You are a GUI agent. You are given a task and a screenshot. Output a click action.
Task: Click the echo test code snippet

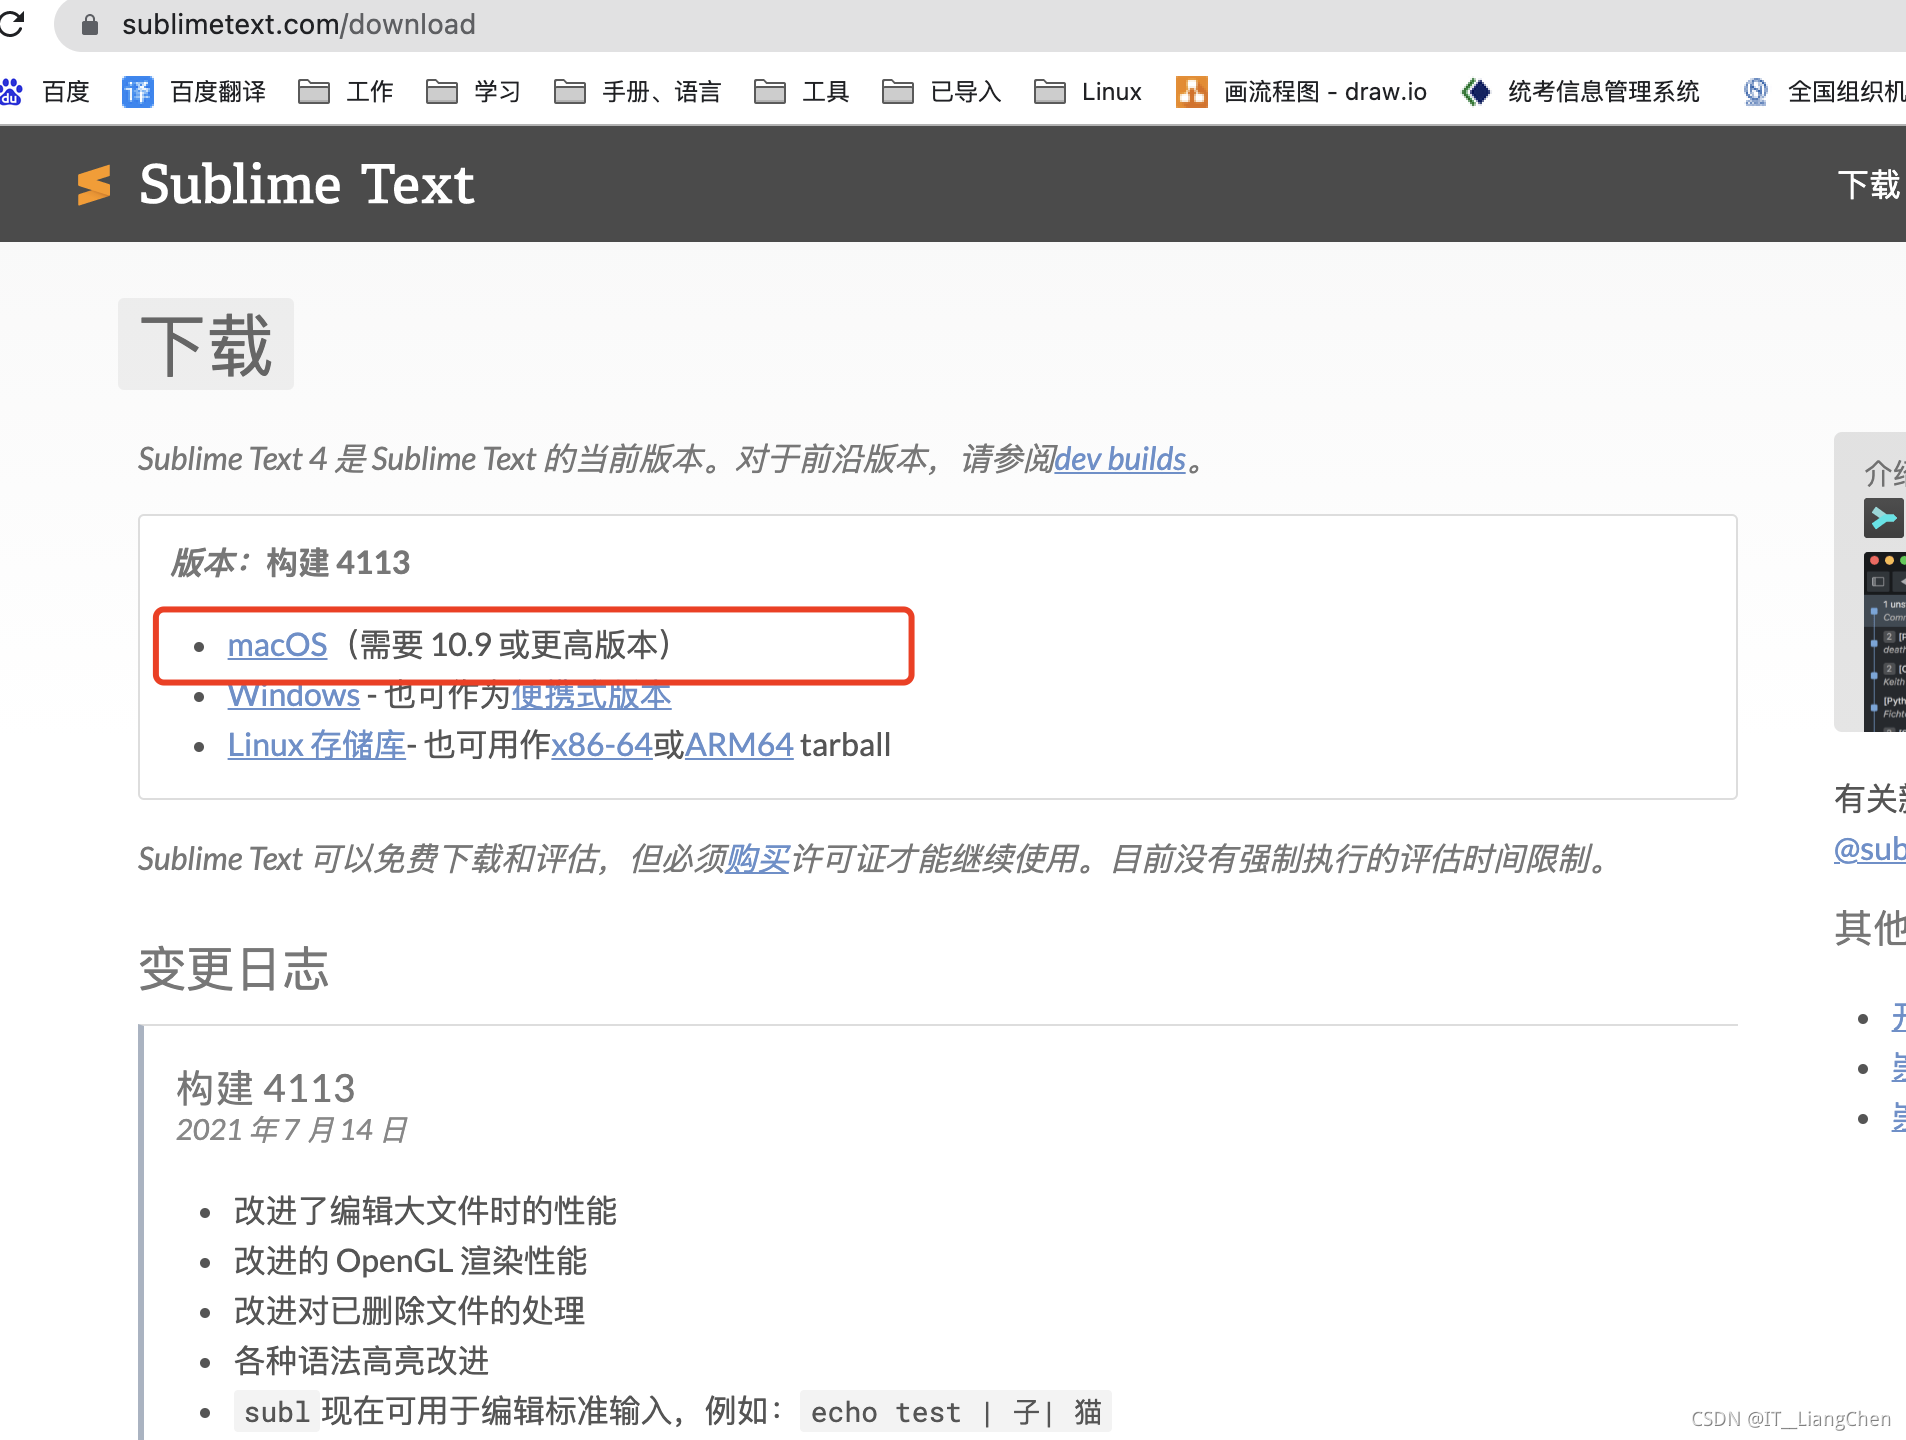[956, 1412]
